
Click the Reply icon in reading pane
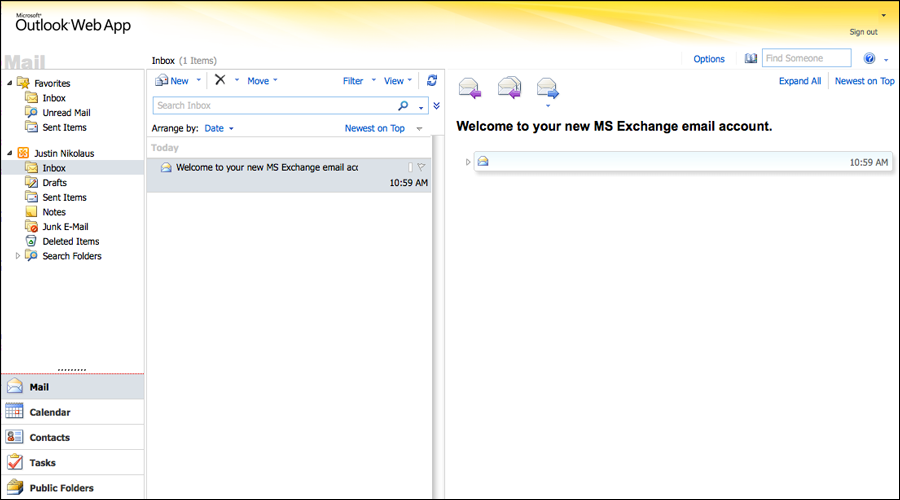(x=470, y=88)
